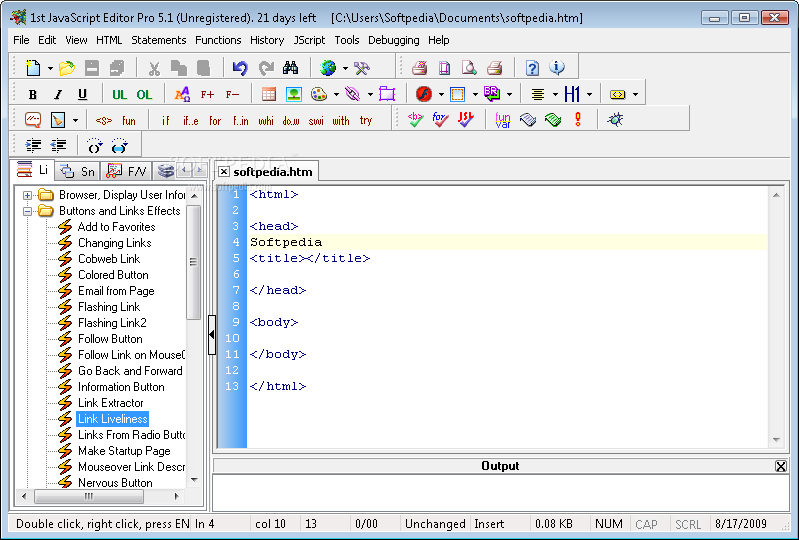This screenshot has width=799, height=540.
Task: Insert Flash object with red Flash icon
Action: click(424, 94)
